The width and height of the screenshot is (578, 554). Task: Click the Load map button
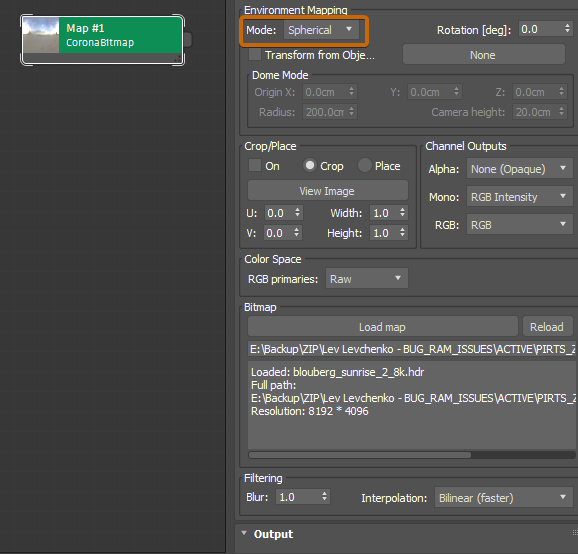tap(383, 327)
